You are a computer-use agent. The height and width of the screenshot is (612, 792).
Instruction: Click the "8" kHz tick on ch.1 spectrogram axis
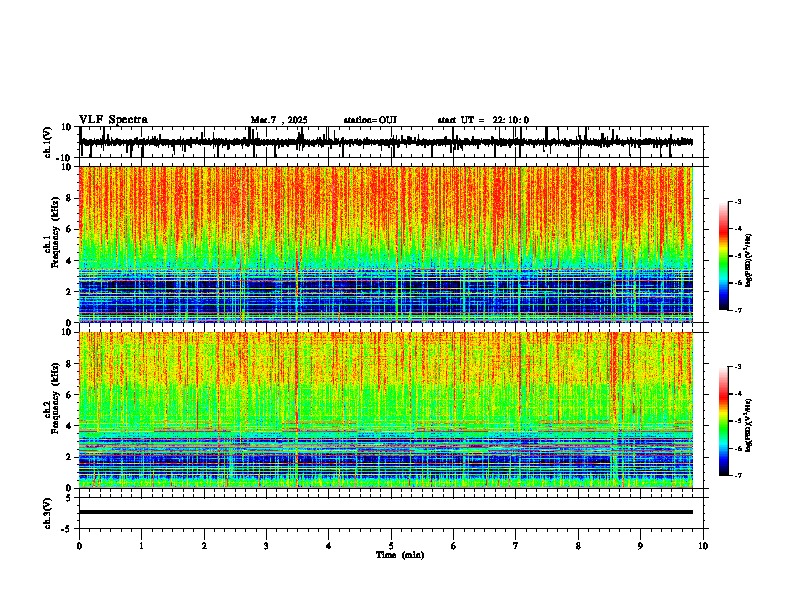pyautogui.click(x=69, y=198)
